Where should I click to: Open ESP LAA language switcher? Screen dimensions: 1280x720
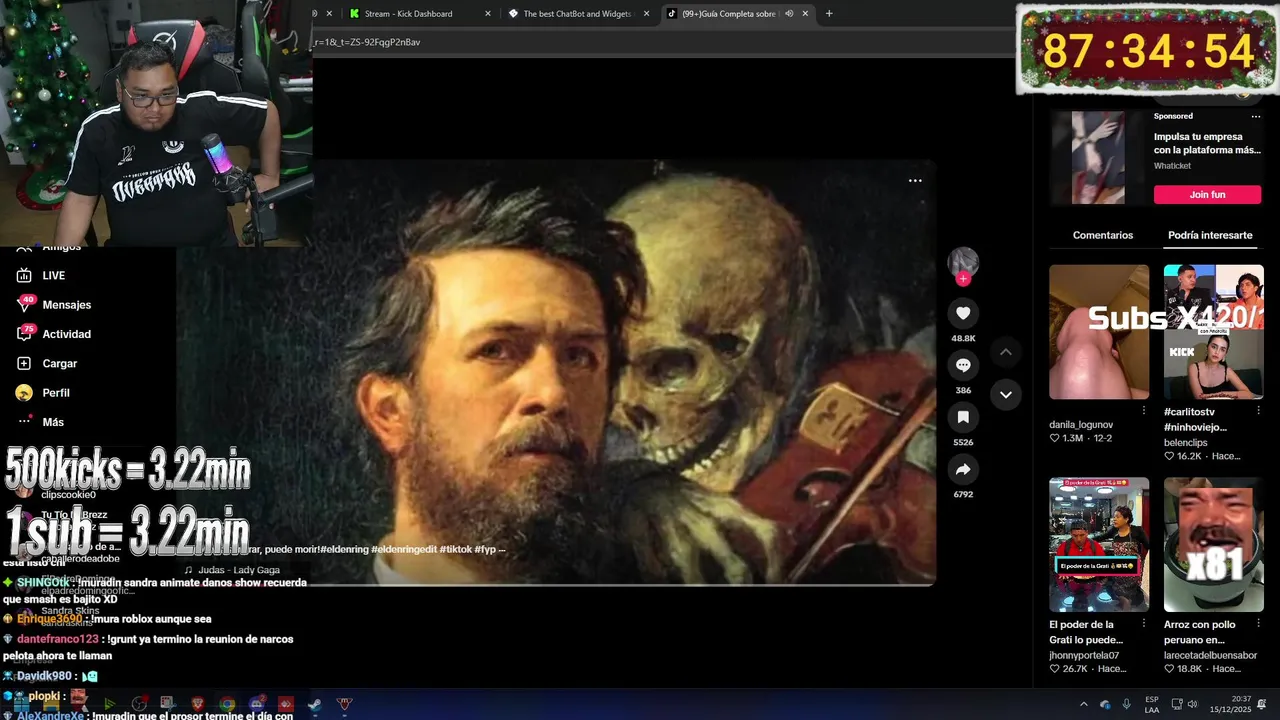[1152, 704]
